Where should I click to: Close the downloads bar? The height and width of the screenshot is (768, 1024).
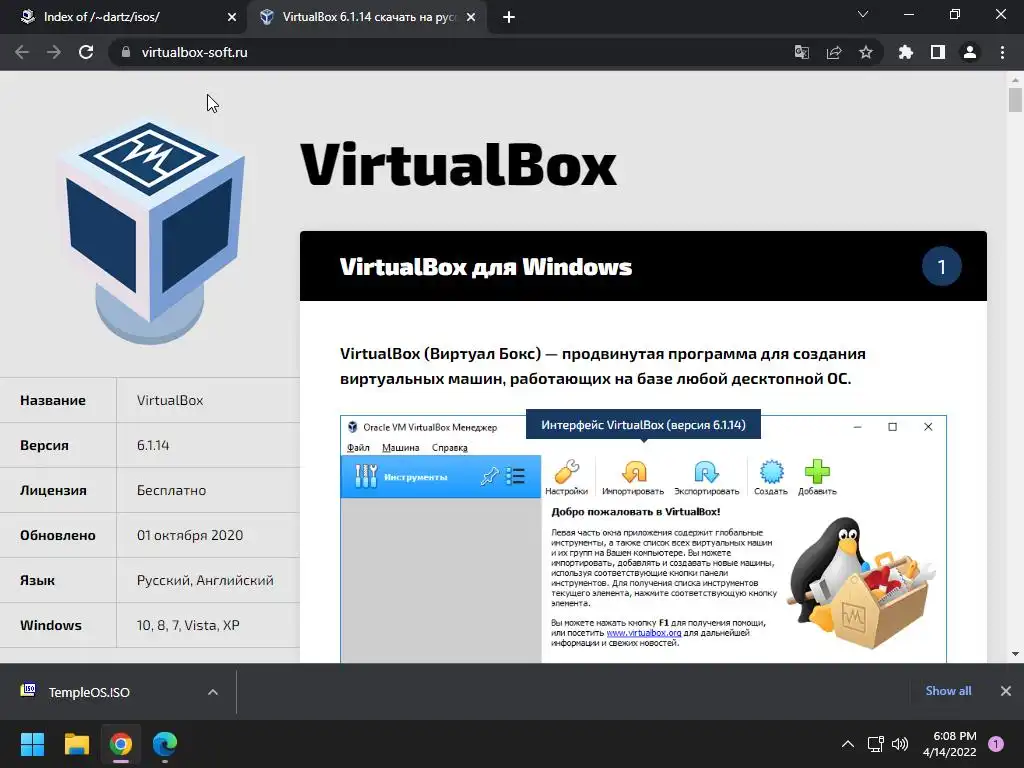click(1006, 691)
